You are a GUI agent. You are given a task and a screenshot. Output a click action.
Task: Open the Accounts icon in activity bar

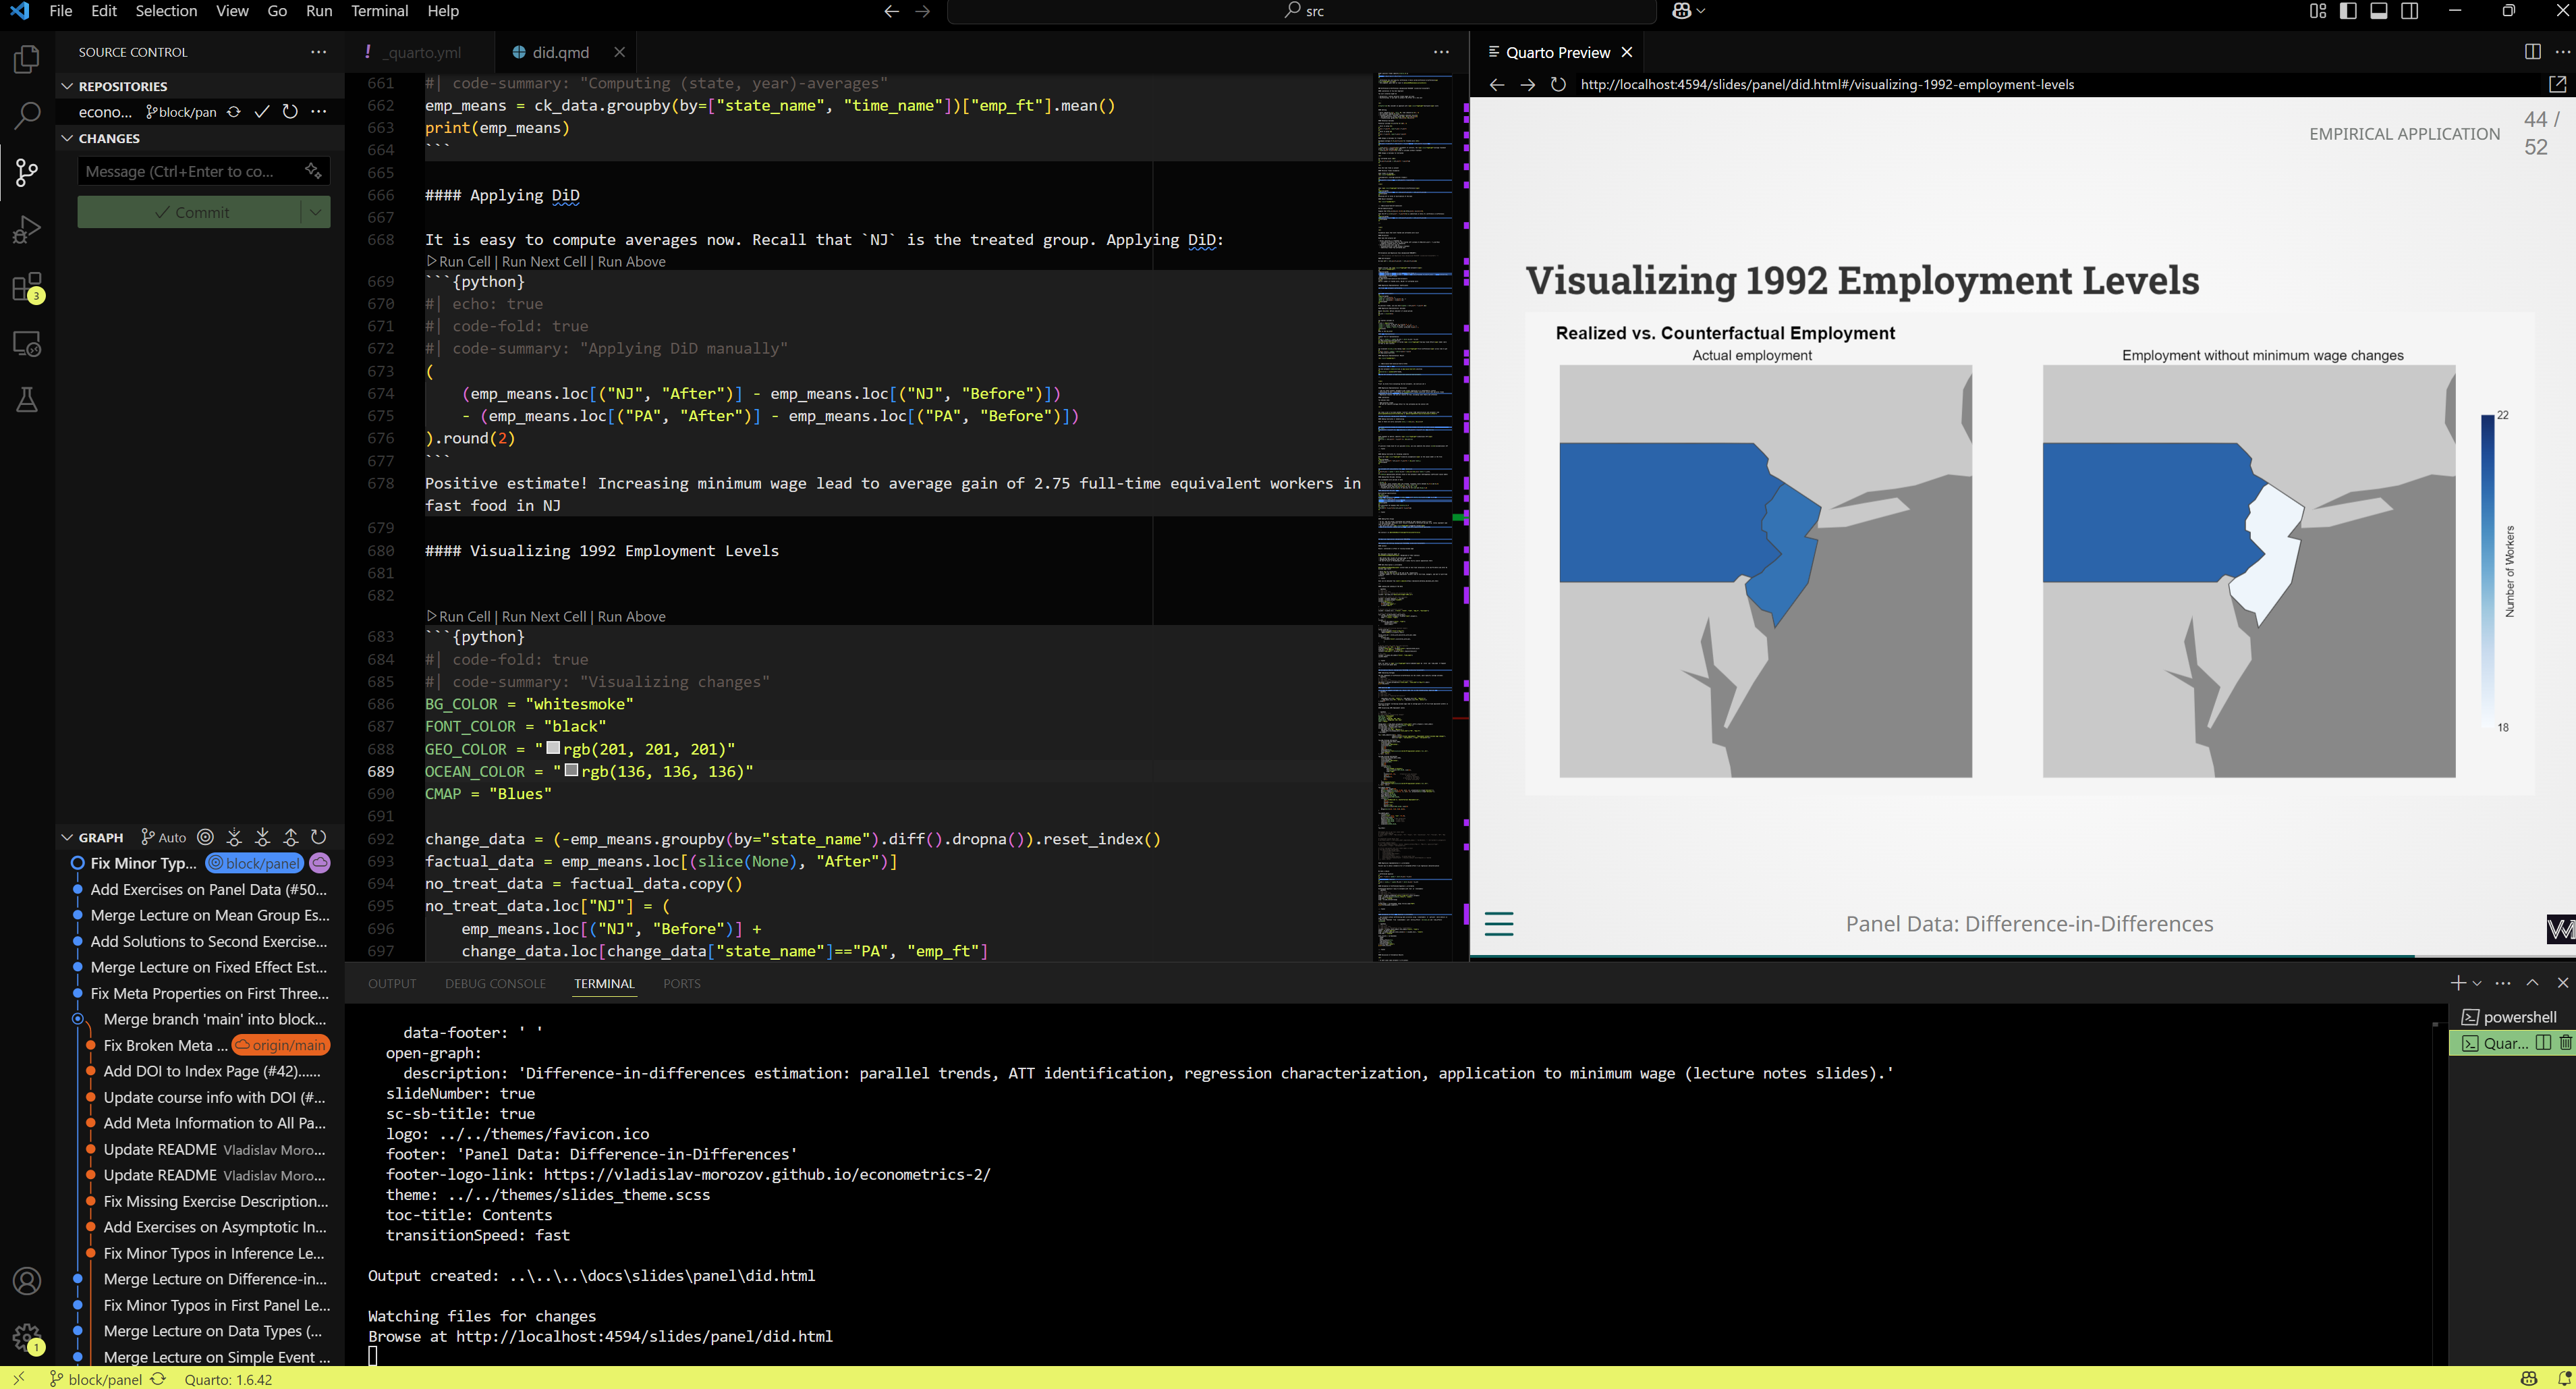(x=27, y=1281)
